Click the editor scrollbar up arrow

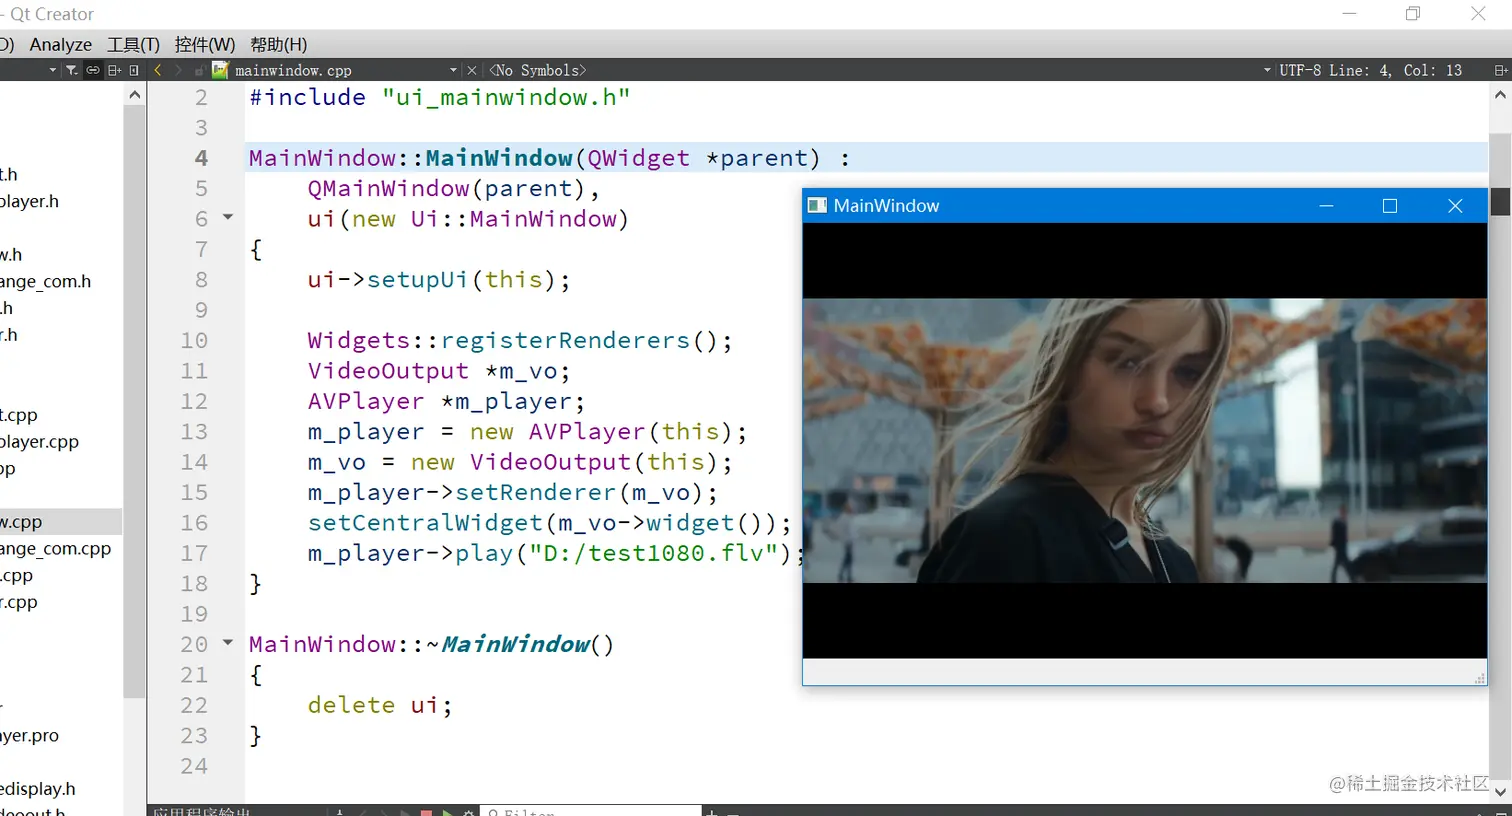point(1500,95)
